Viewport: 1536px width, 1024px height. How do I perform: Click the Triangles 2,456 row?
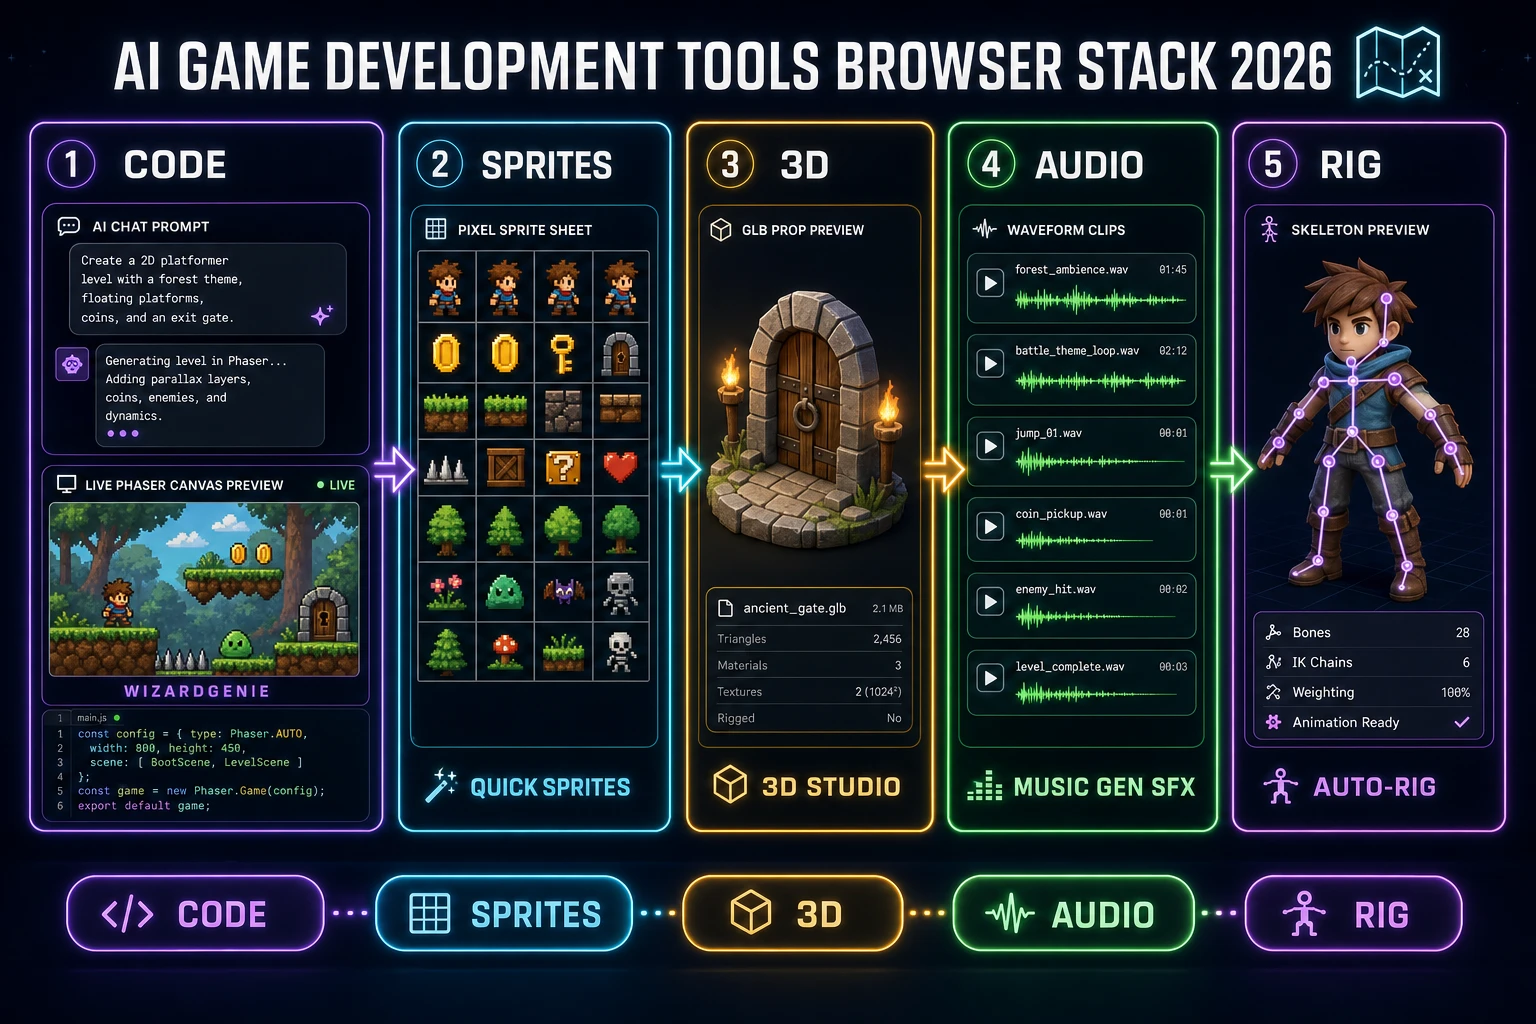tap(809, 638)
